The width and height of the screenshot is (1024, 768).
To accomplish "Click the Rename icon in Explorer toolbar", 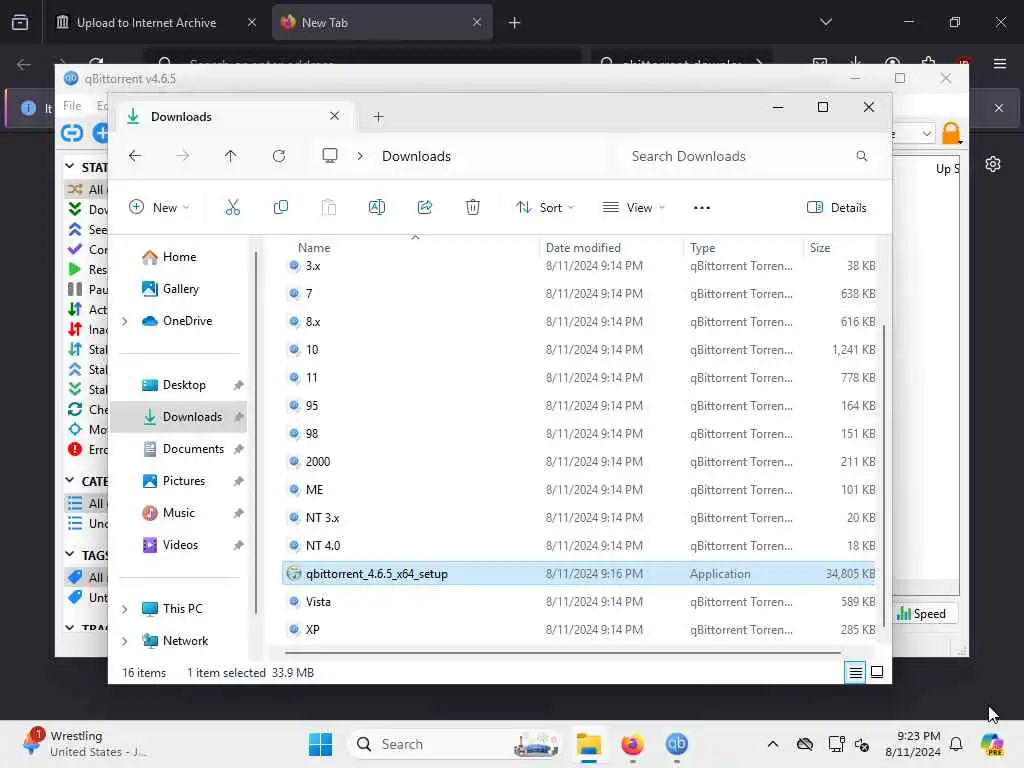I will 377,208.
